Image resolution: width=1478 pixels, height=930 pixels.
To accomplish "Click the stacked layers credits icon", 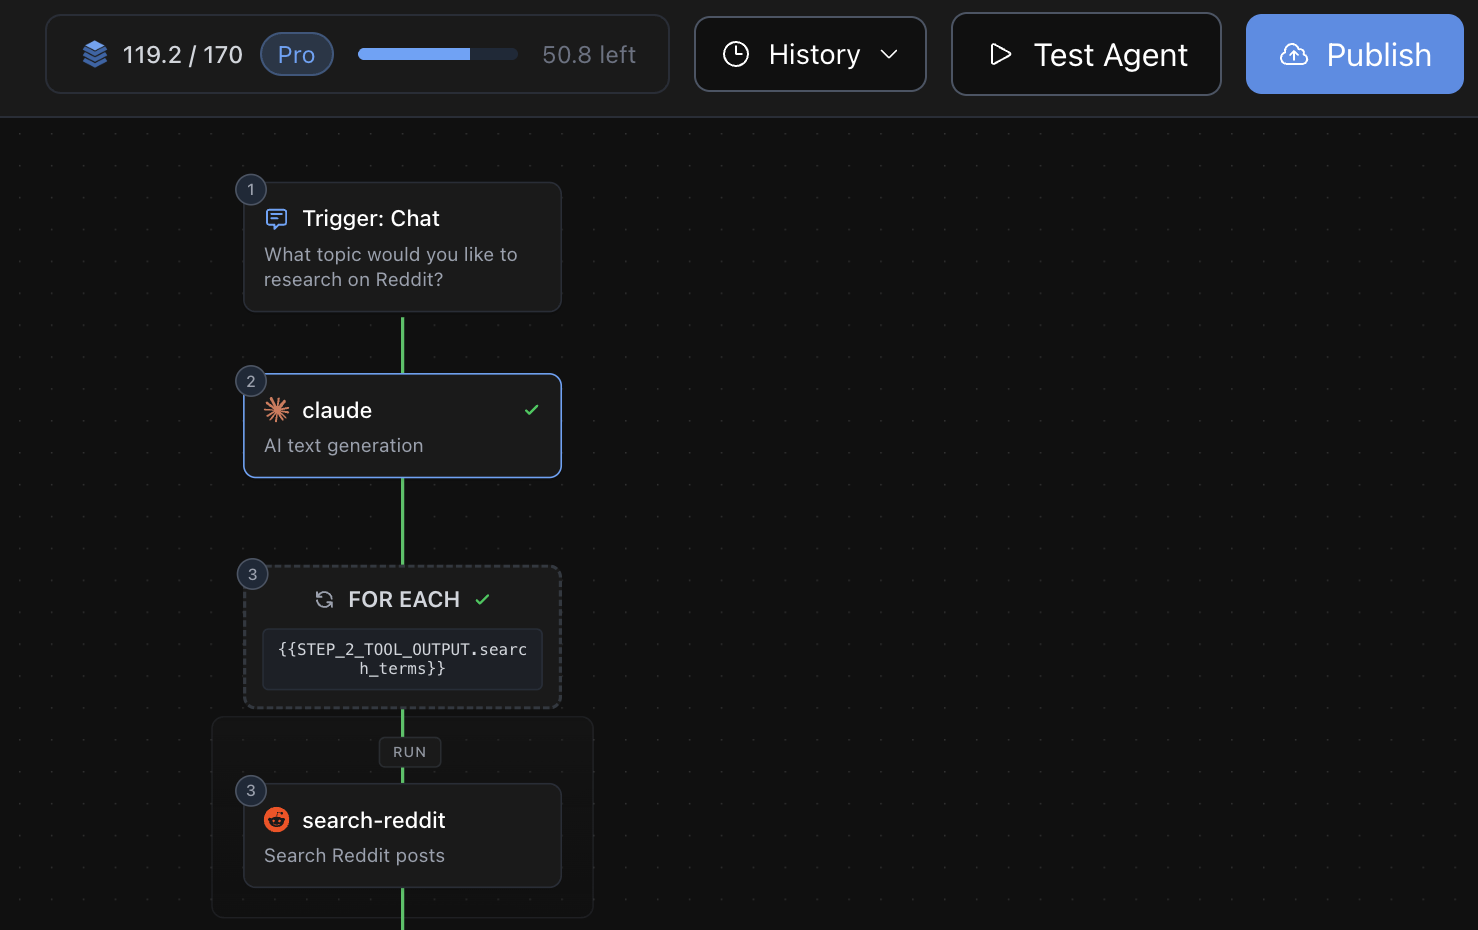I will point(95,54).
